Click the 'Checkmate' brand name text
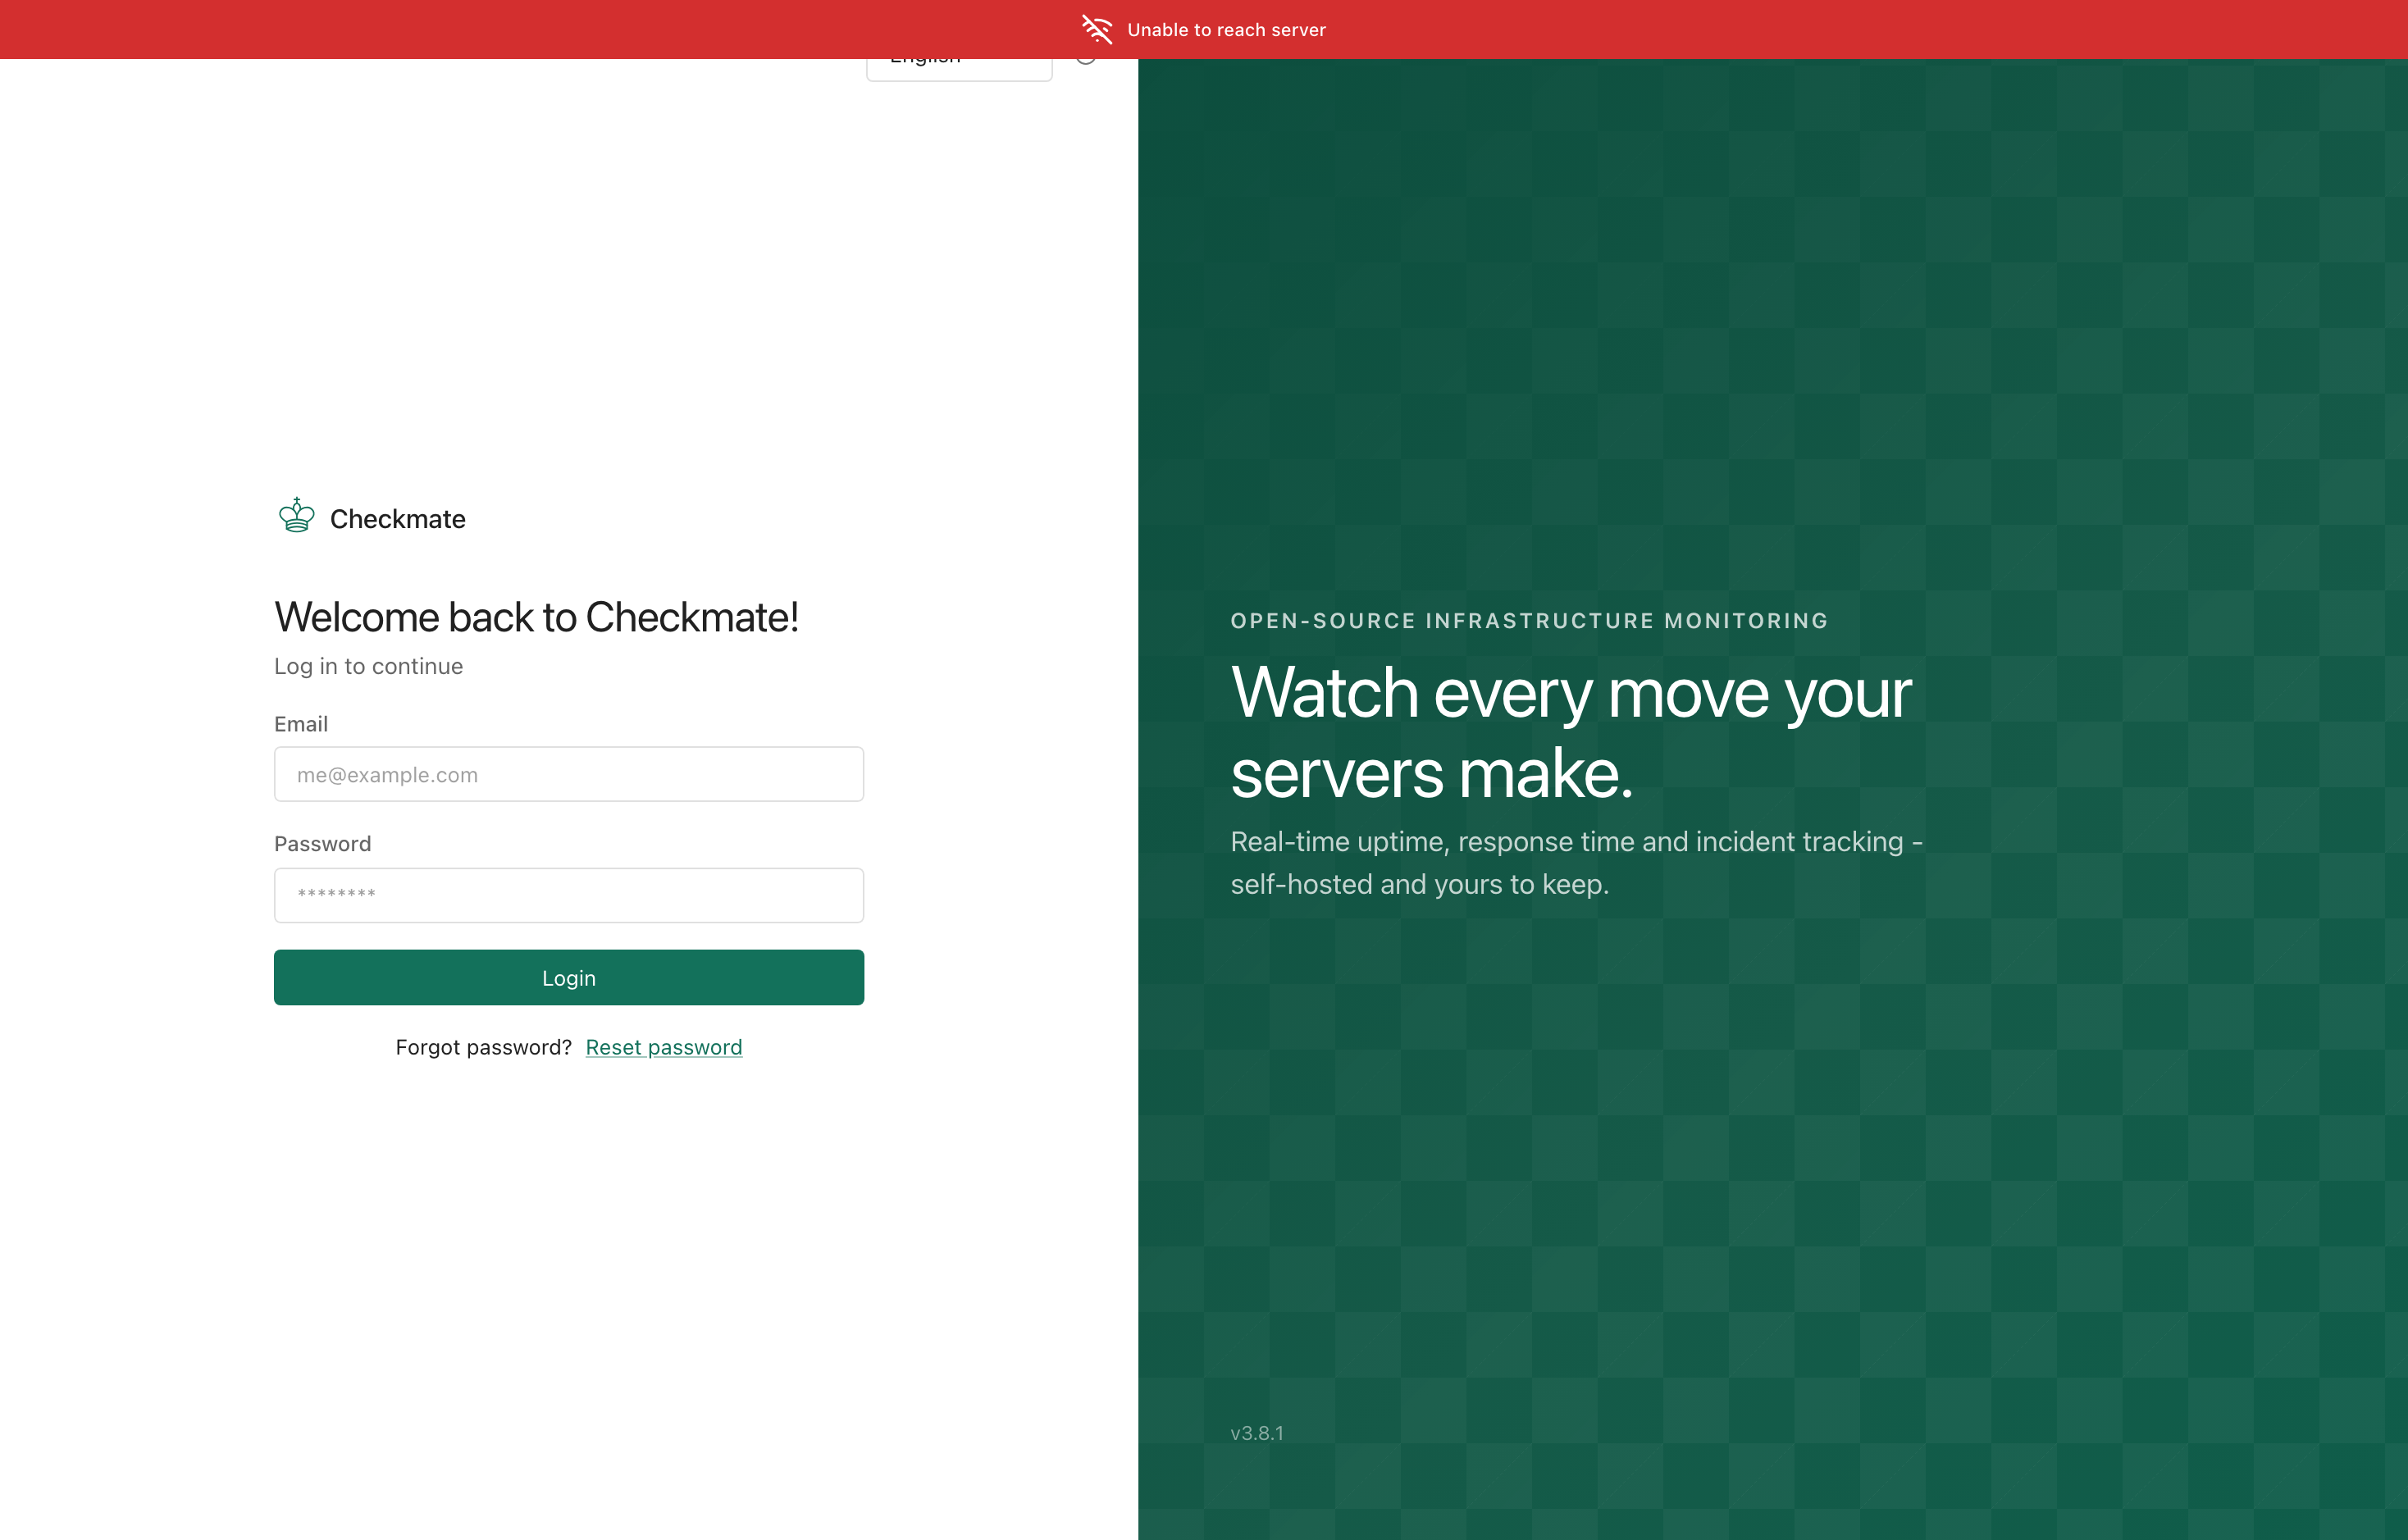The image size is (2408, 1540). 398,519
